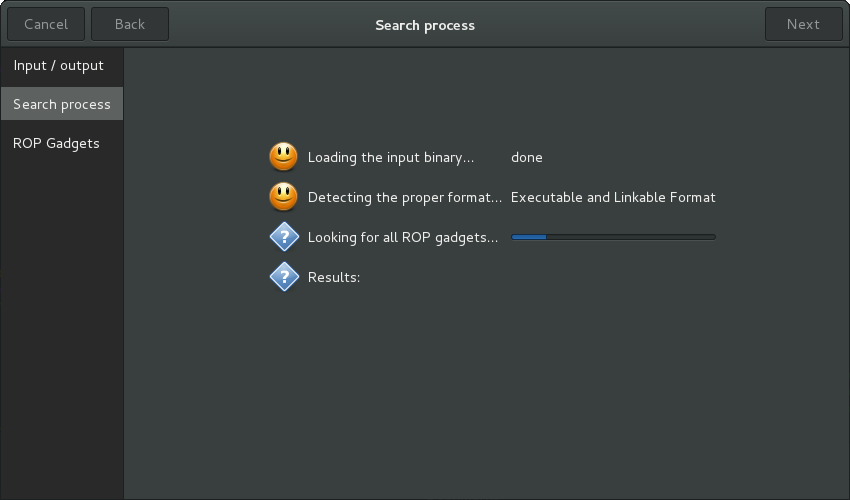The image size is (850, 500).
Task: Select the 'Executable and Linkable Format' result text
Action: [613, 197]
